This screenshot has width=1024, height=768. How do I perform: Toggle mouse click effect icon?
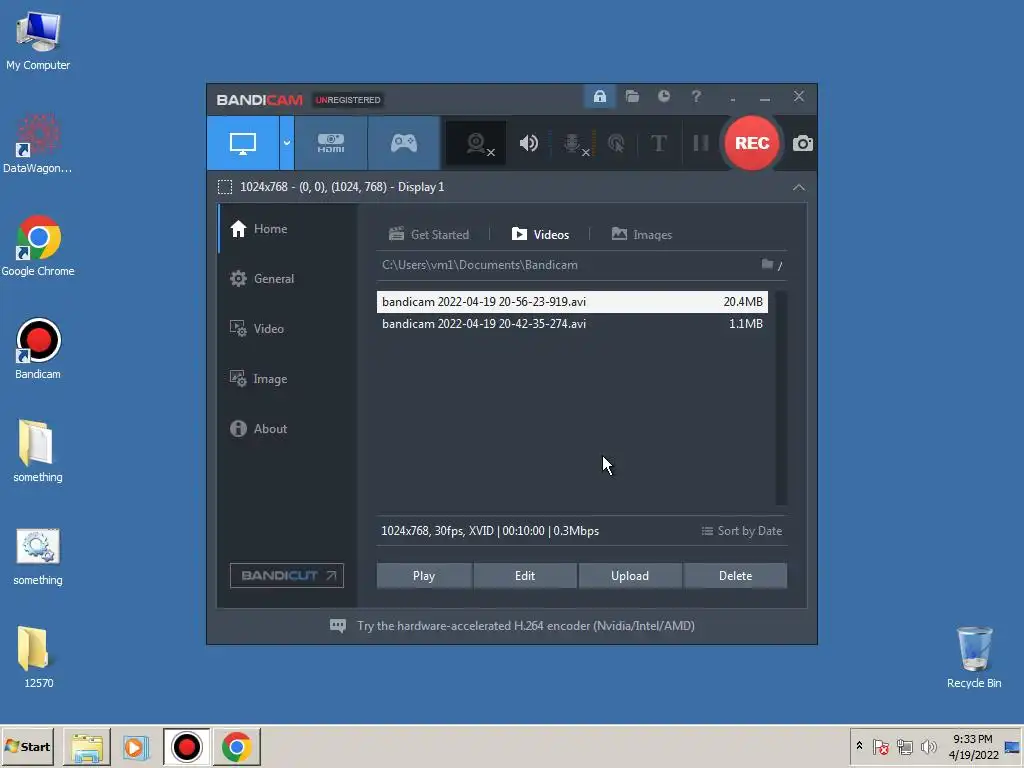click(x=616, y=143)
